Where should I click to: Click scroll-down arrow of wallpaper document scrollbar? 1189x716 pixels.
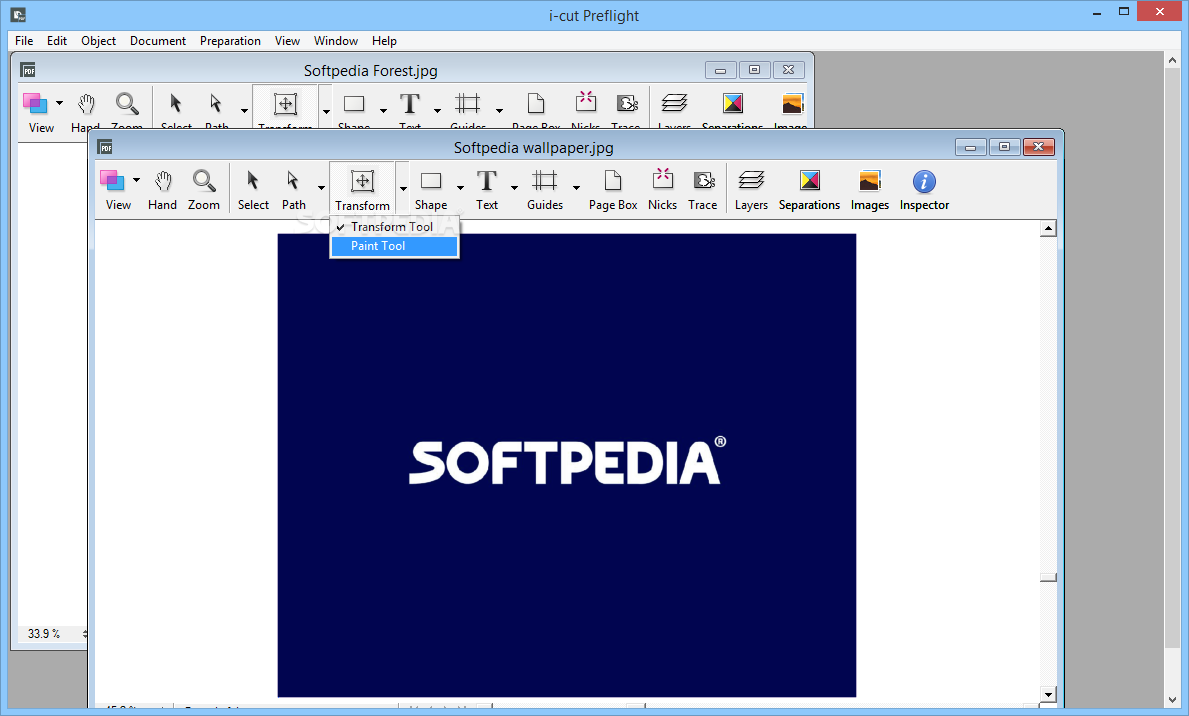coord(1048,694)
